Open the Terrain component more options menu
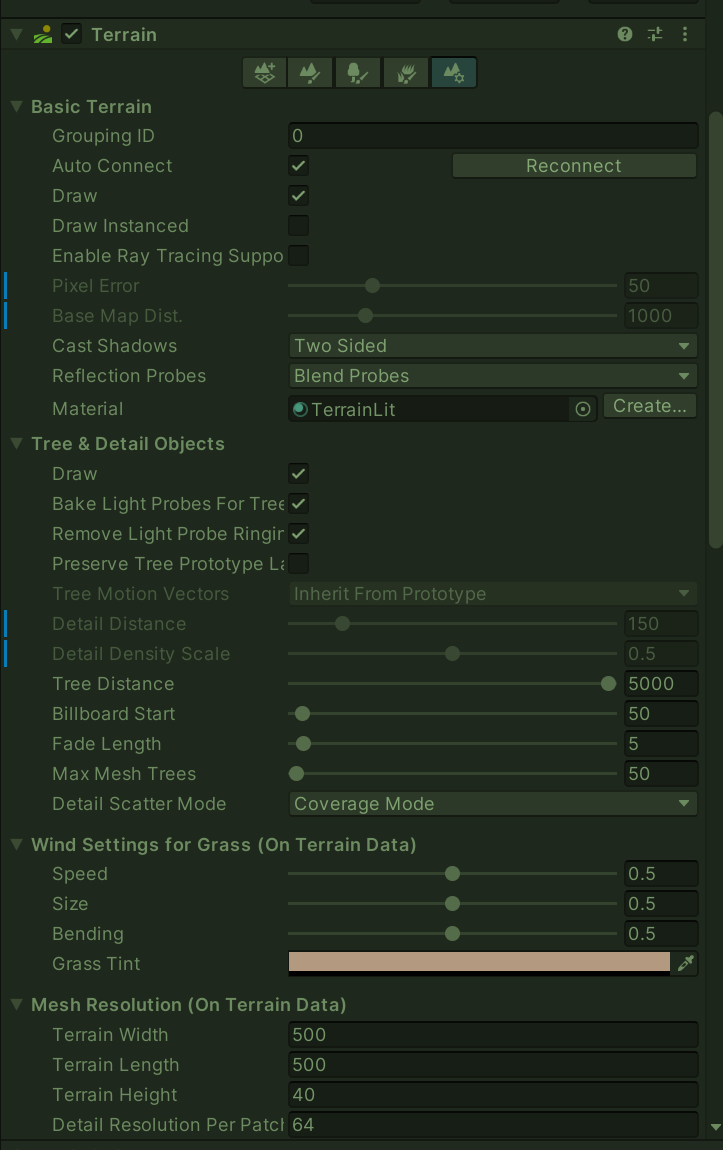The height and width of the screenshot is (1150, 723). [685, 34]
